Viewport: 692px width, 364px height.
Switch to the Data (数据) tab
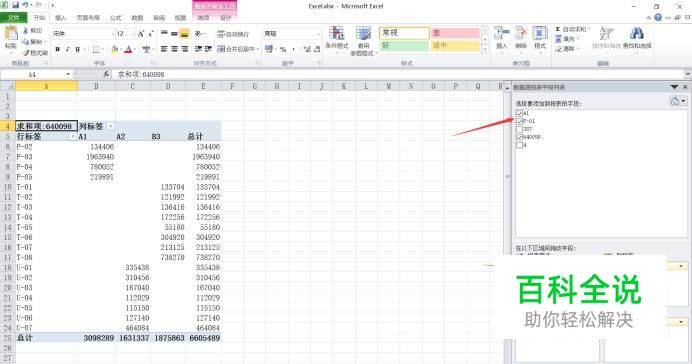(137, 18)
